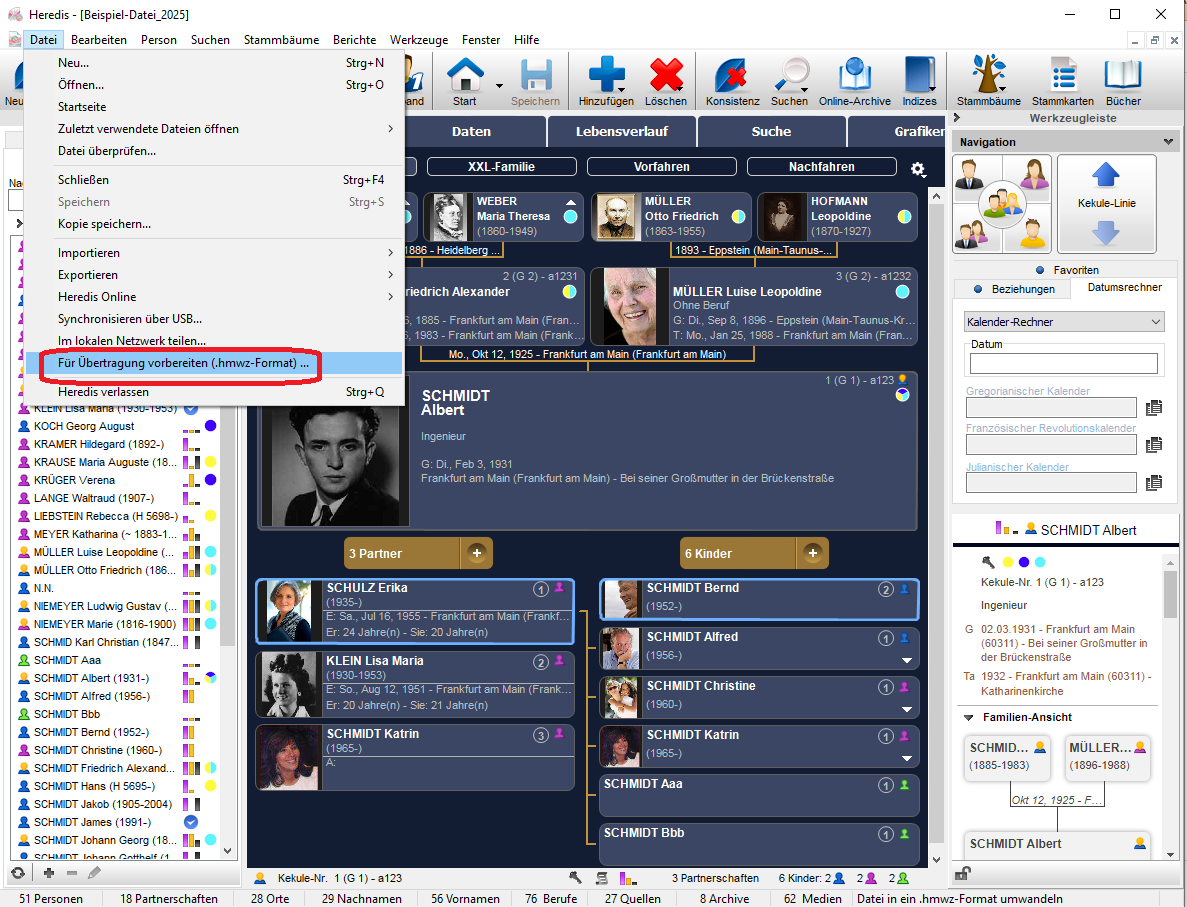This screenshot has width=1187, height=907.
Task: Open family view settings gear icon
Action: click(918, 169)
